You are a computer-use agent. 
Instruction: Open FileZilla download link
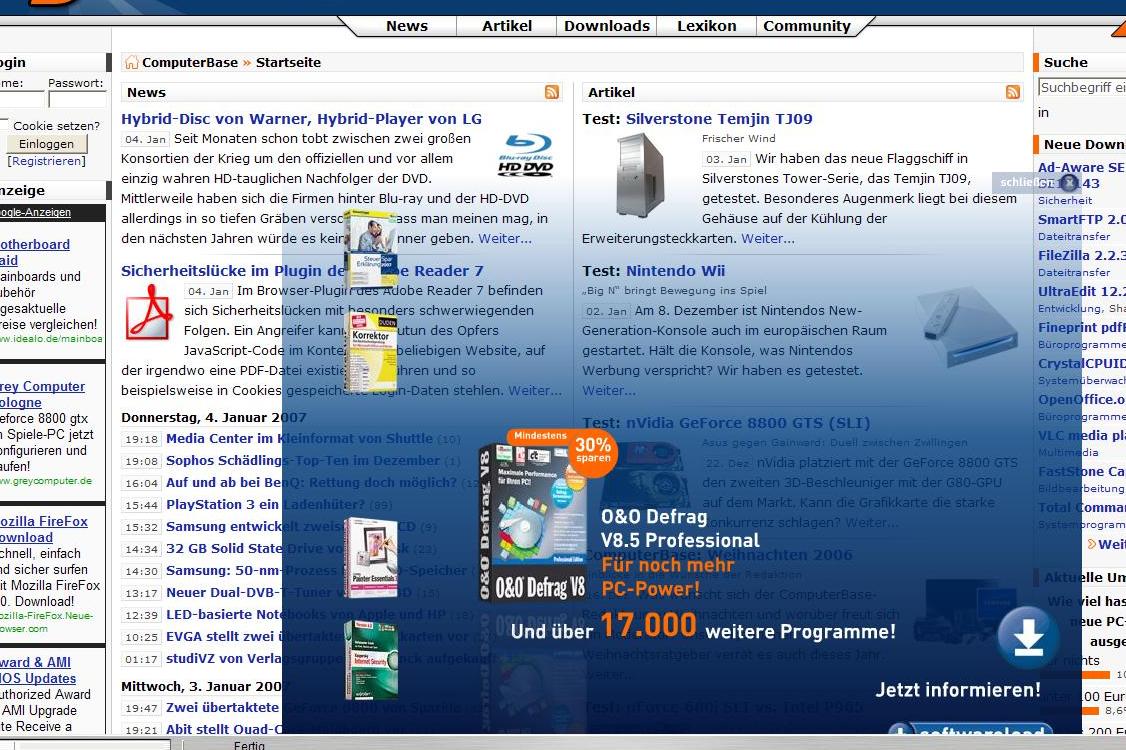[1081, 256]
